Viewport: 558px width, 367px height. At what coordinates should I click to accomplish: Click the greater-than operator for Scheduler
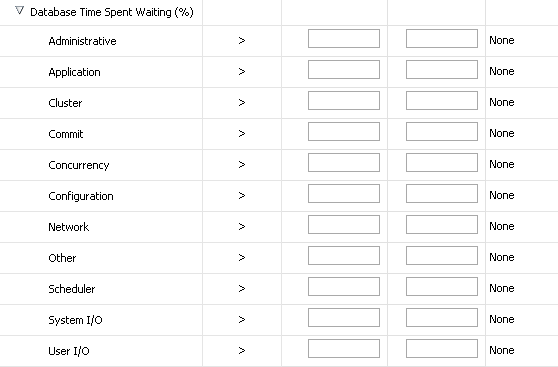[242, 288]
